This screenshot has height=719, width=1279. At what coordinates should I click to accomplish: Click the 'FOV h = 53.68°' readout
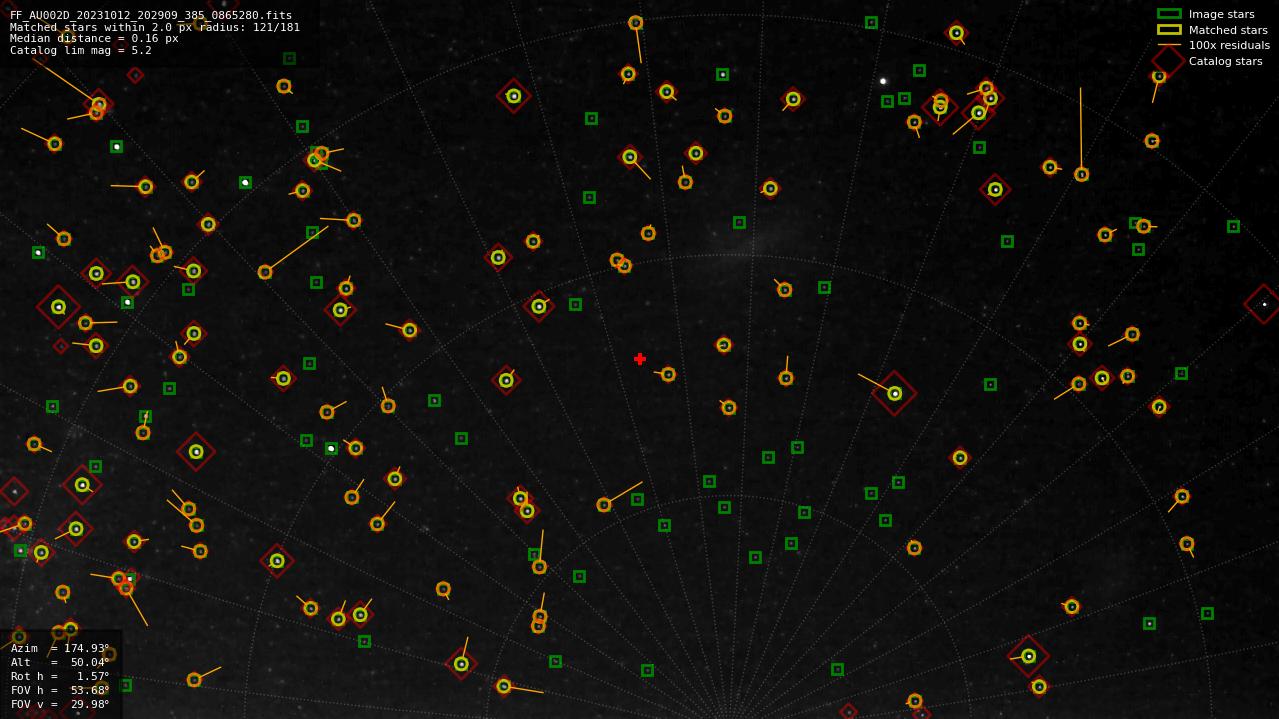60,690
